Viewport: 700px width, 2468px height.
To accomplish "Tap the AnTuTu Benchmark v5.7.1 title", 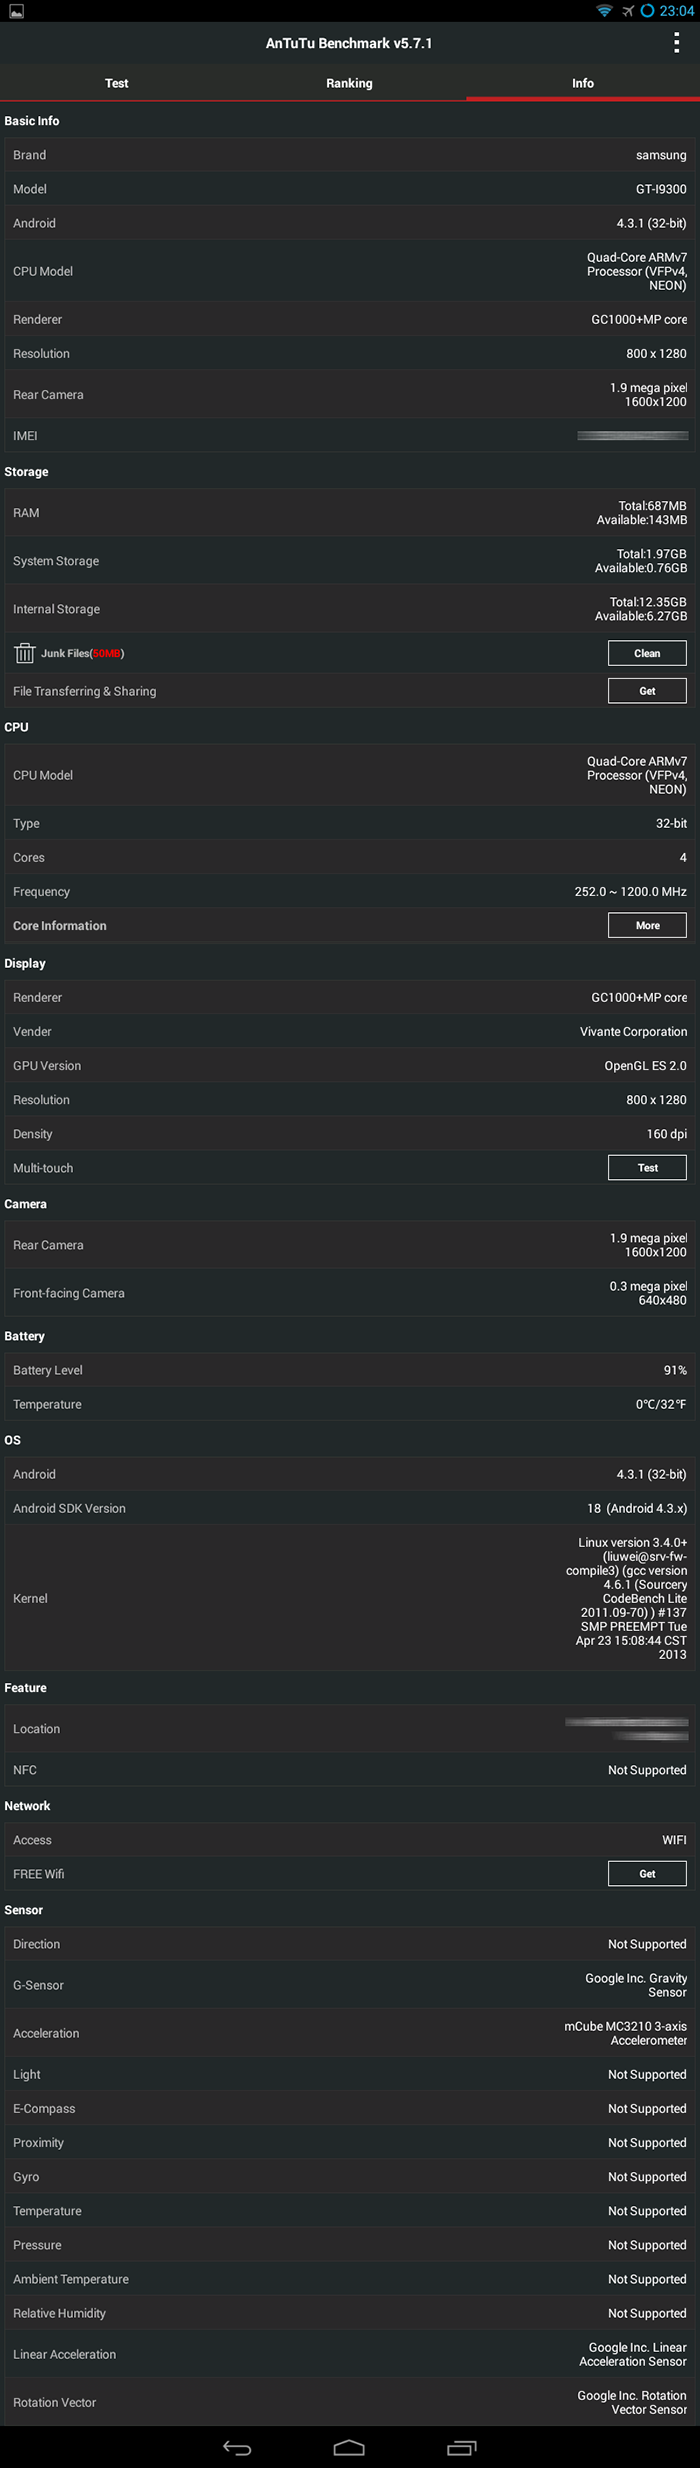I will click(349, 43).
